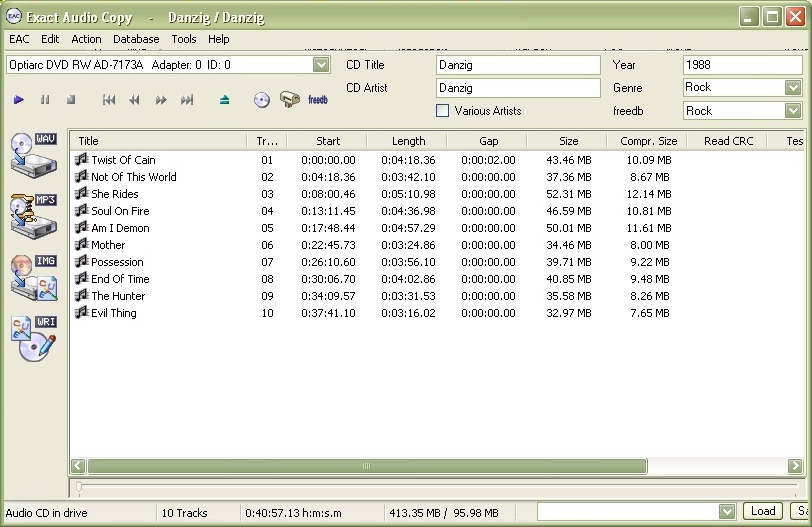Expand the Genre dropdown
This screenshot has width=812, height=527.
[793, 87]
